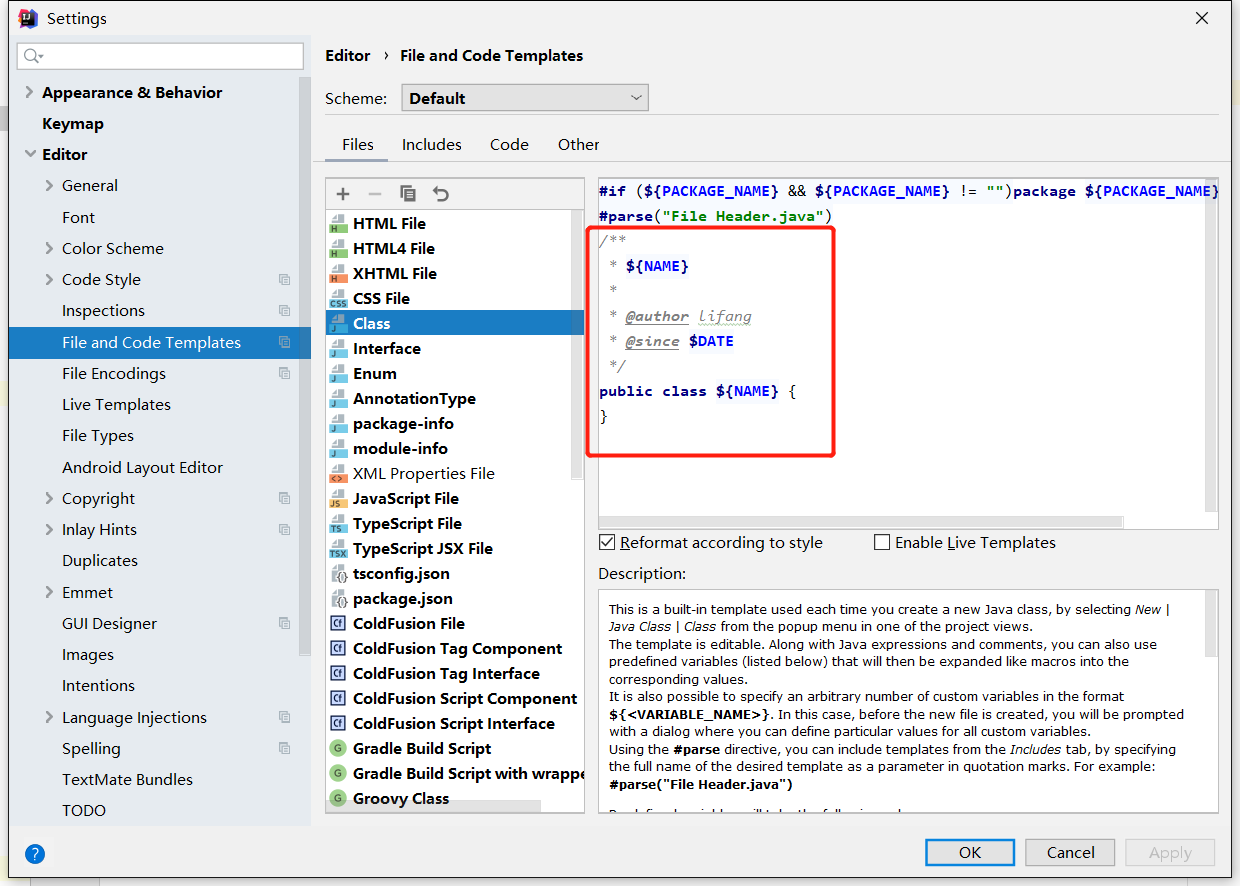Image resolution: width=1240 pixels, height=886 pixels.
Task: Open the Scheme Default dropdown
Action: [525, 98]
